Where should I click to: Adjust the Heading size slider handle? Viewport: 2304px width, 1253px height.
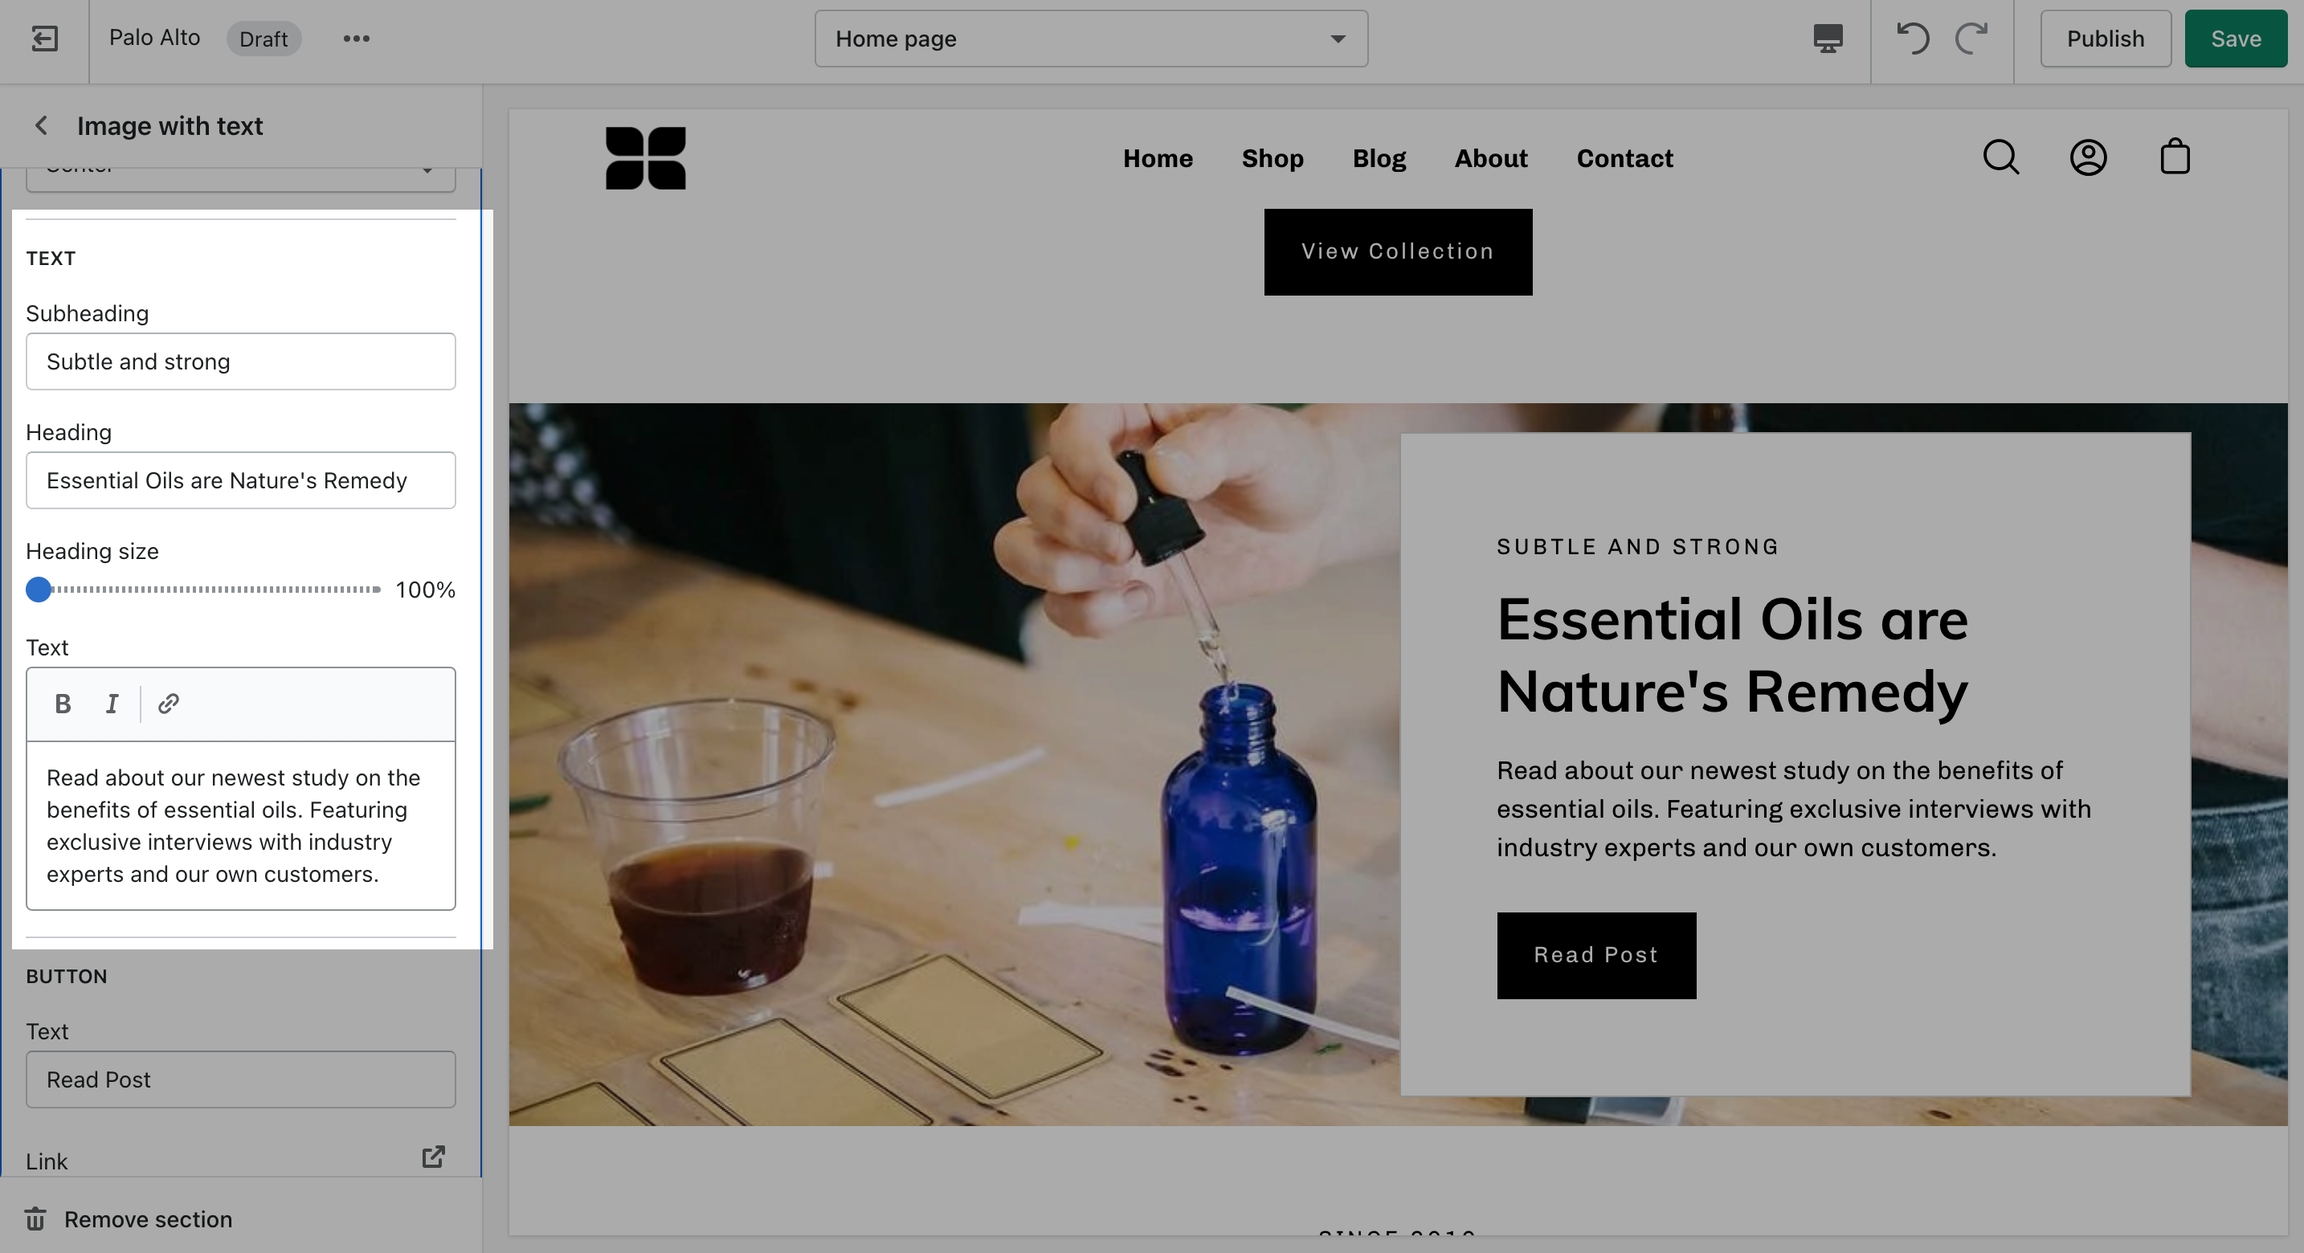38,590
